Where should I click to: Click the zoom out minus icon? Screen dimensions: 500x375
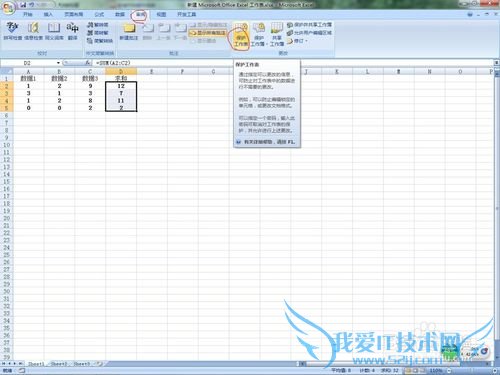[x=449, y=370]
